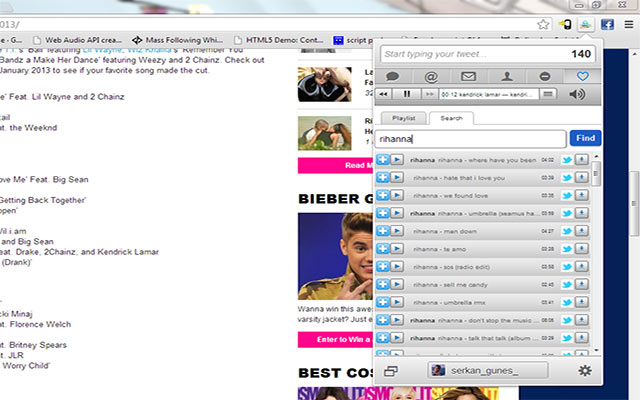The width and height of the screenshot is (640, 400).
Task: Open the direct messages envelope tab
Action: point(469,76)
